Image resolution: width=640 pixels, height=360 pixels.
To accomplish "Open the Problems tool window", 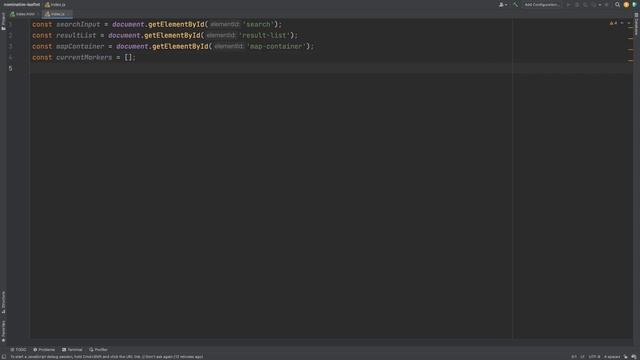I will pos(44,350).
